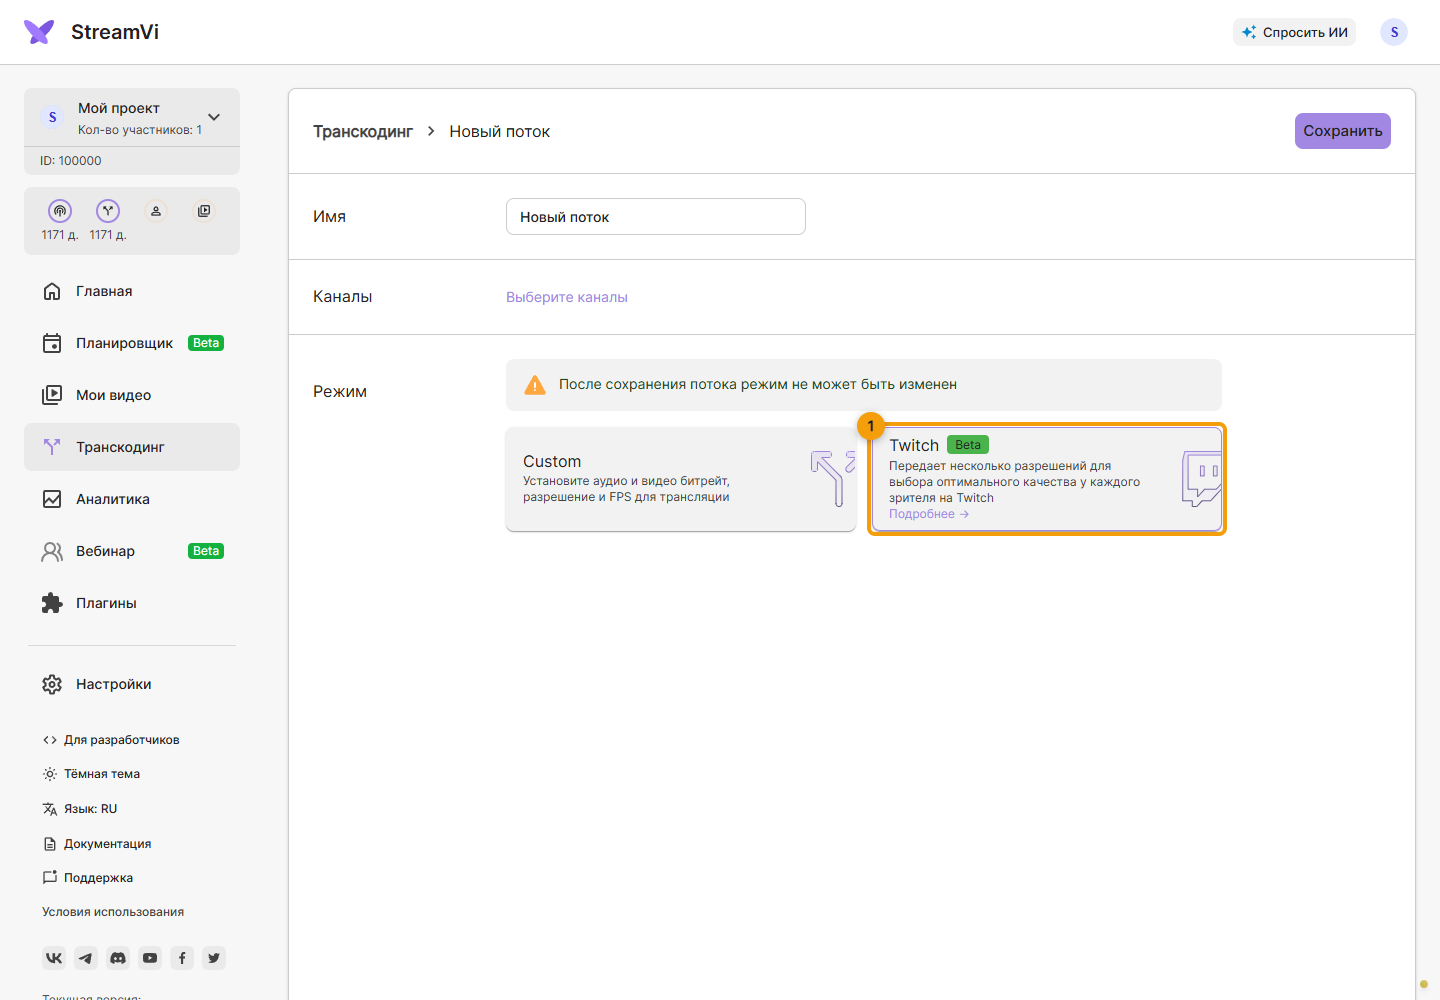This screenshot has width=1440, height=1000.
Task: Open Мои видео in the sidebar
Action: (132, 395)
